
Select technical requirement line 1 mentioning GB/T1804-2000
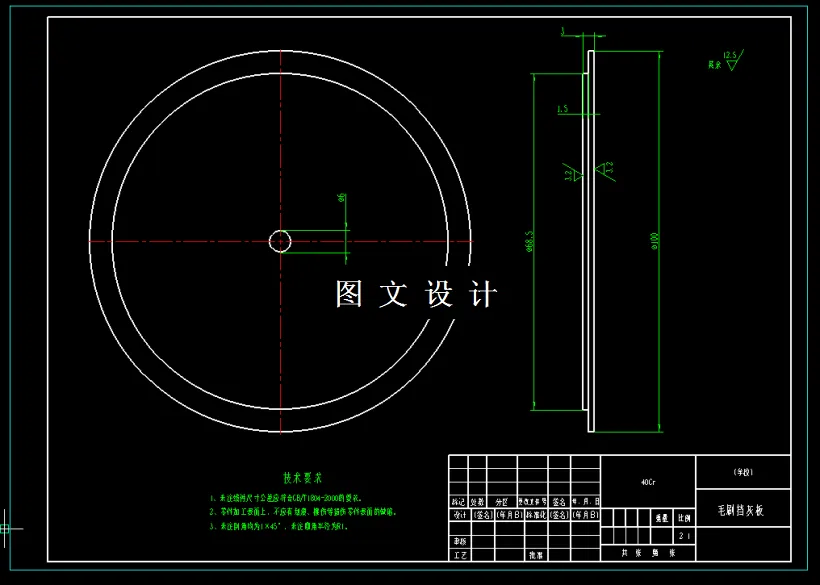click(286, 498)
